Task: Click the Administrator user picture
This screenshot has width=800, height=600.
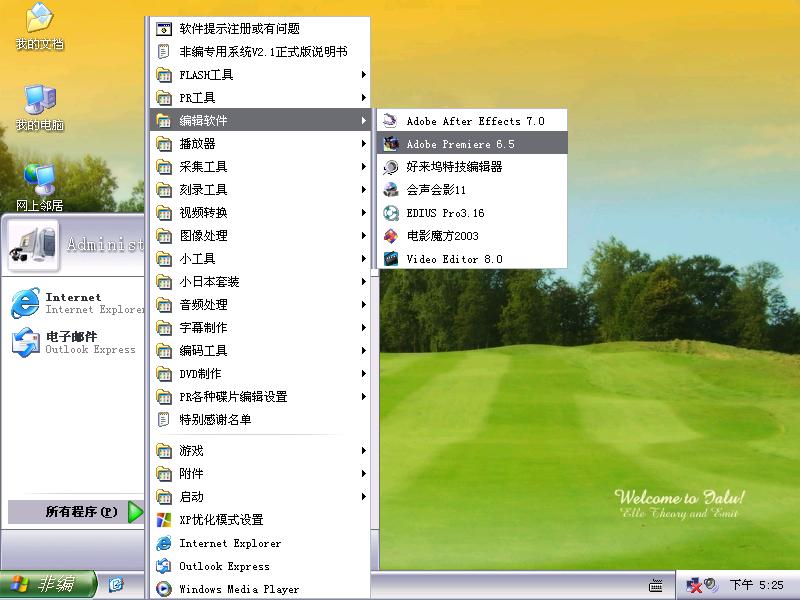Action: (x=34, y=245)
